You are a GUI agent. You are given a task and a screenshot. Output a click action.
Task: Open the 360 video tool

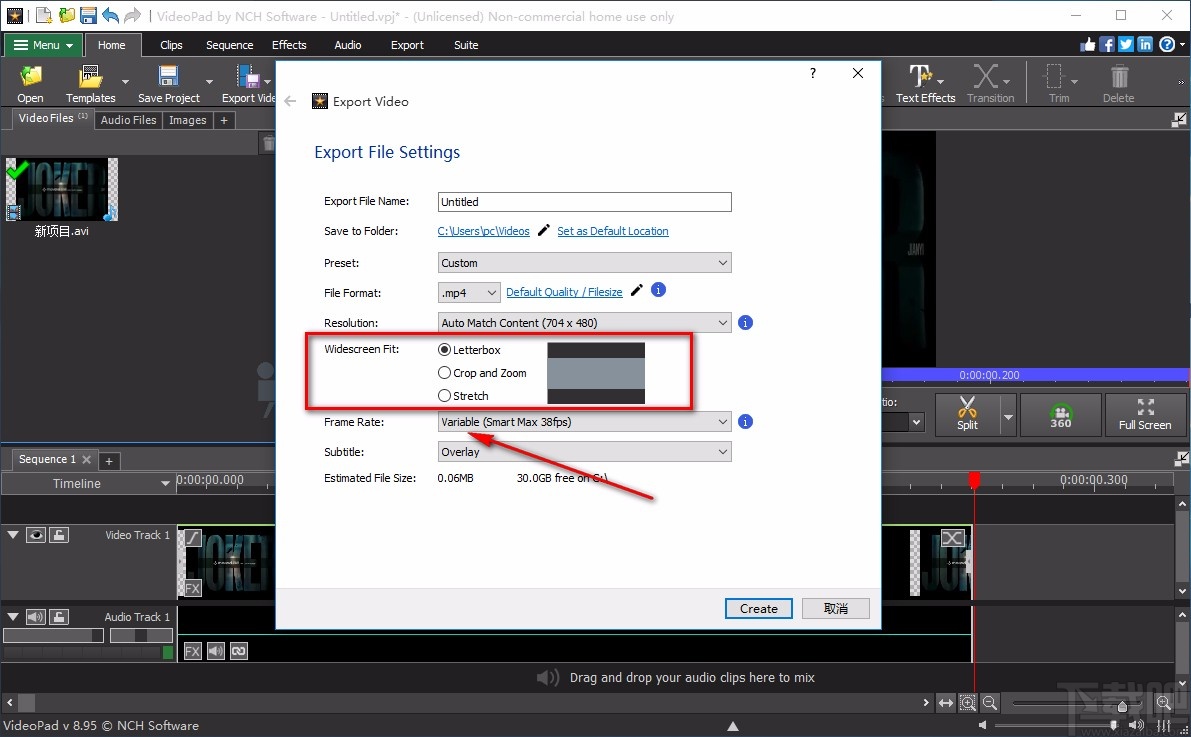[x=1060, y=414]
